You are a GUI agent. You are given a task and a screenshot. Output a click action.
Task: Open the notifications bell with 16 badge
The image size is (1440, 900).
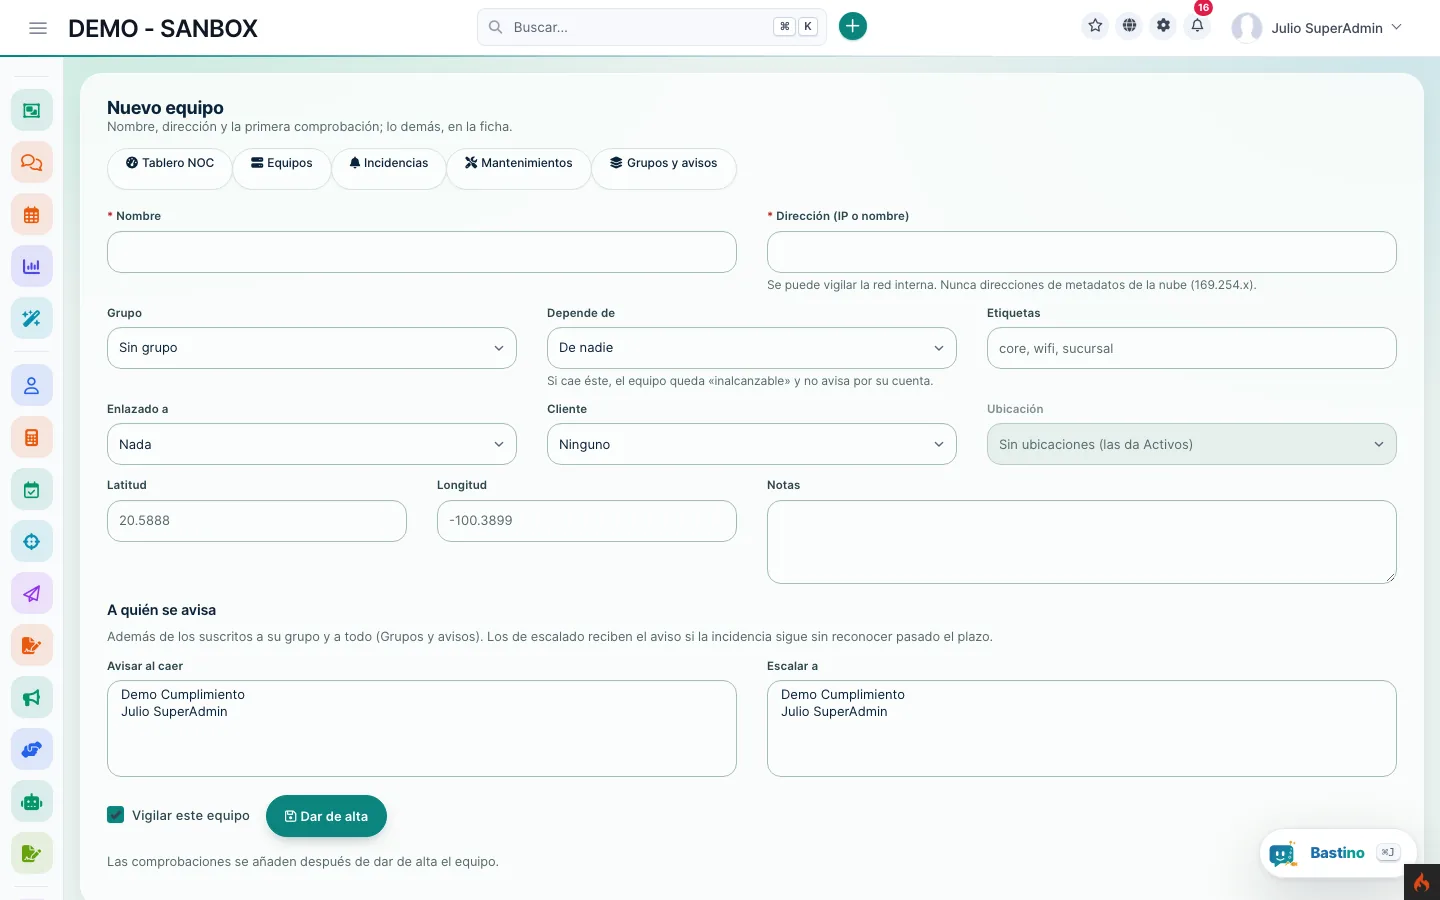[1197, 26]
